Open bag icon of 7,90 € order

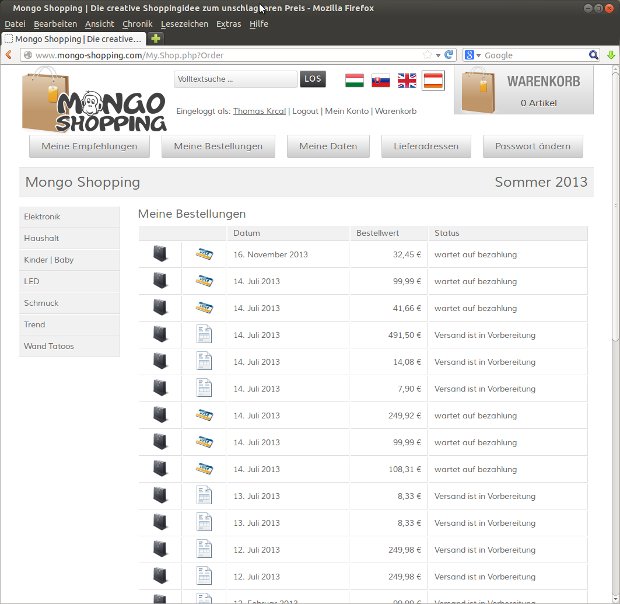(x=160, y=388)
